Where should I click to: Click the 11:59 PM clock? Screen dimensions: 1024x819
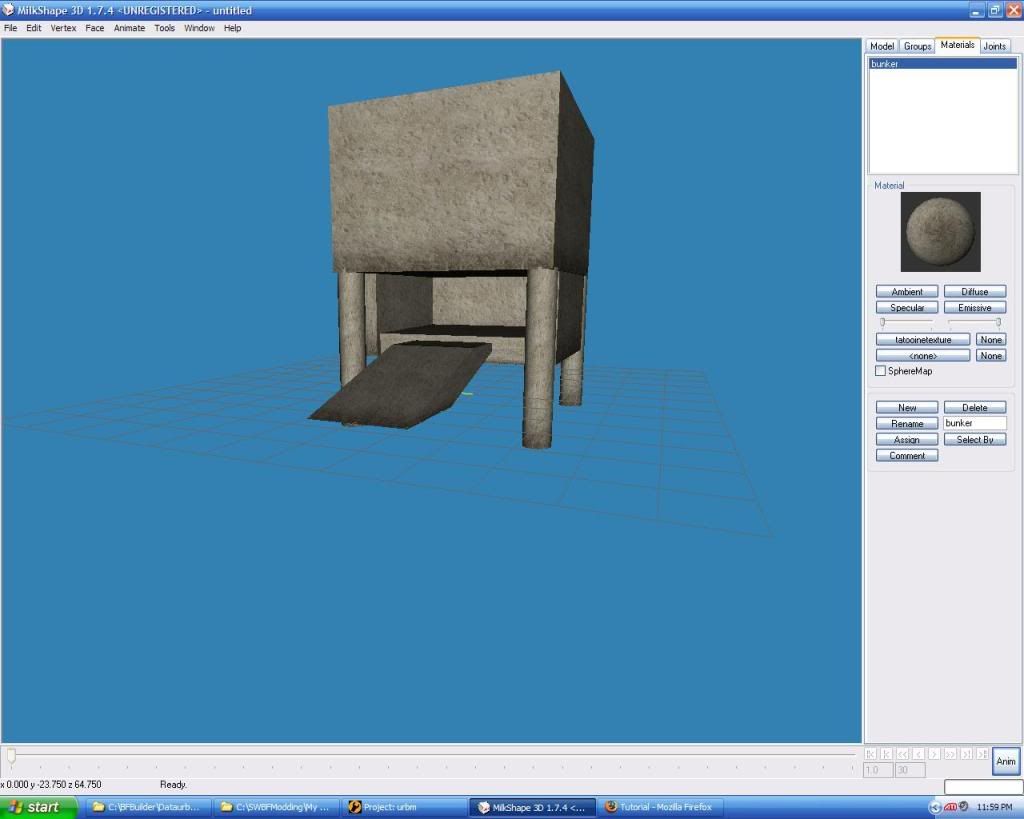tap(995, 807)
